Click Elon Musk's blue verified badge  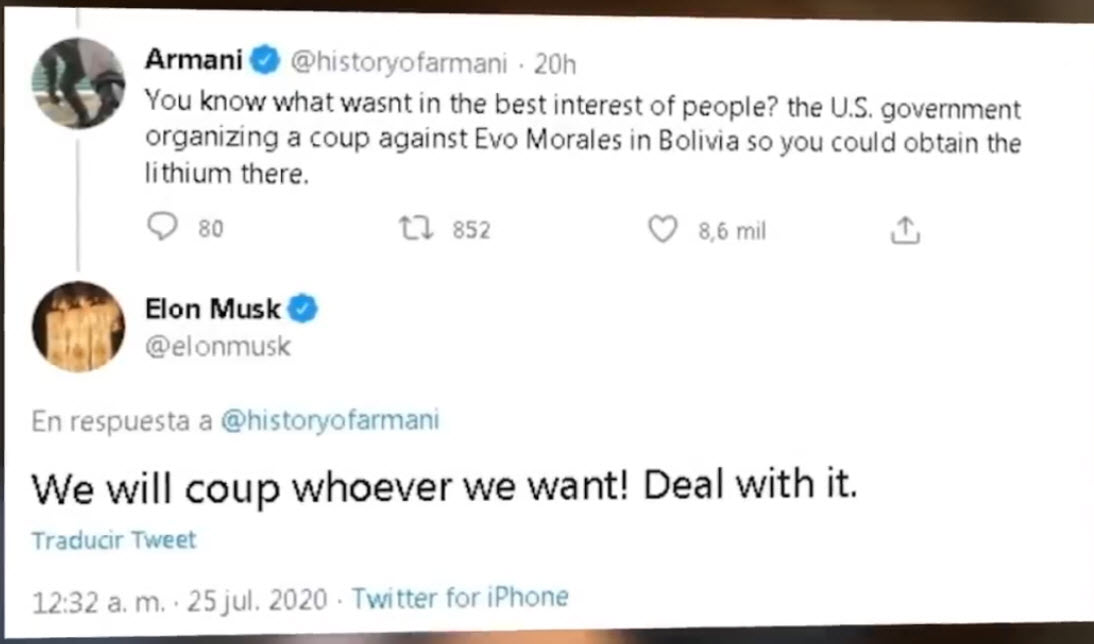303,309
